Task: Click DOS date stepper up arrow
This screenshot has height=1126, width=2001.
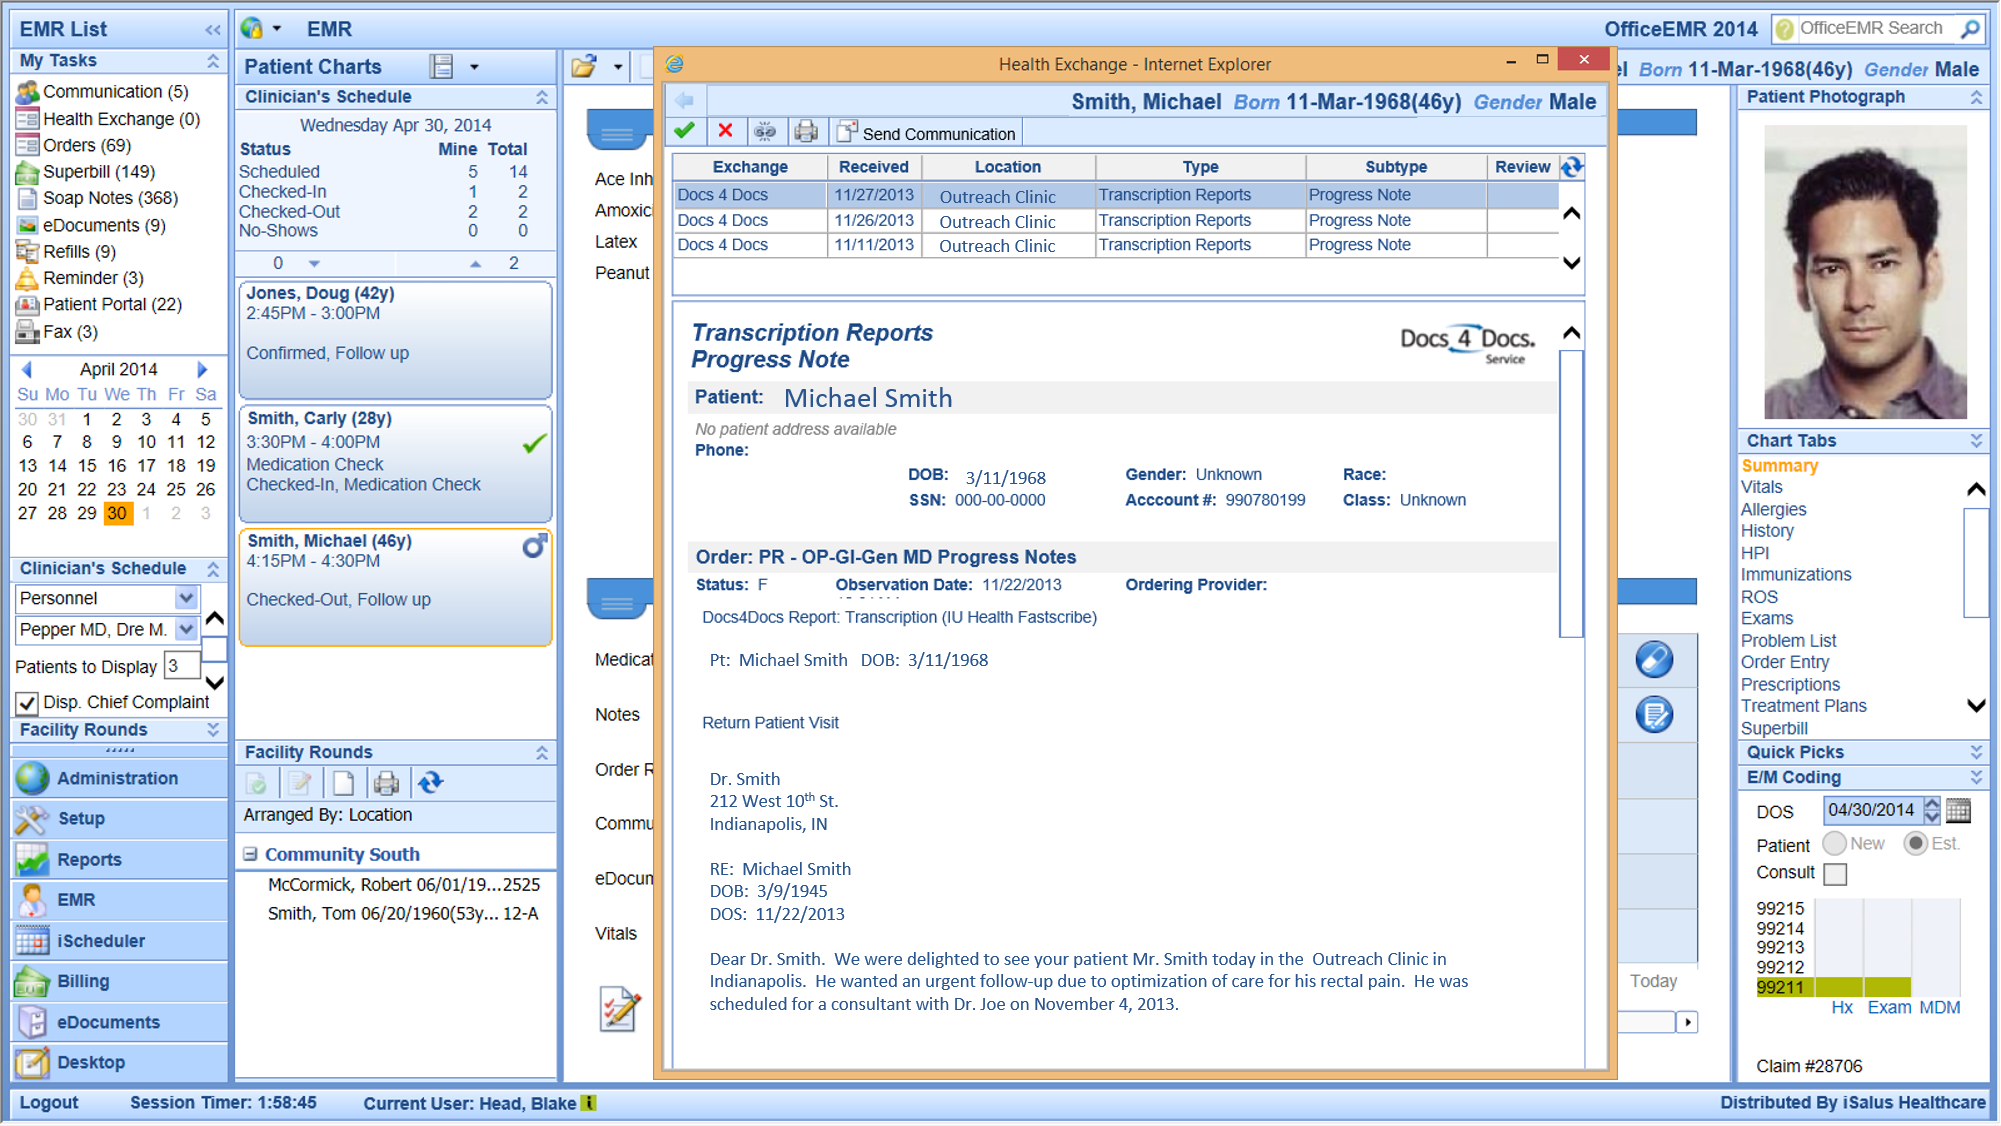Action: (x=1932, y=804)
